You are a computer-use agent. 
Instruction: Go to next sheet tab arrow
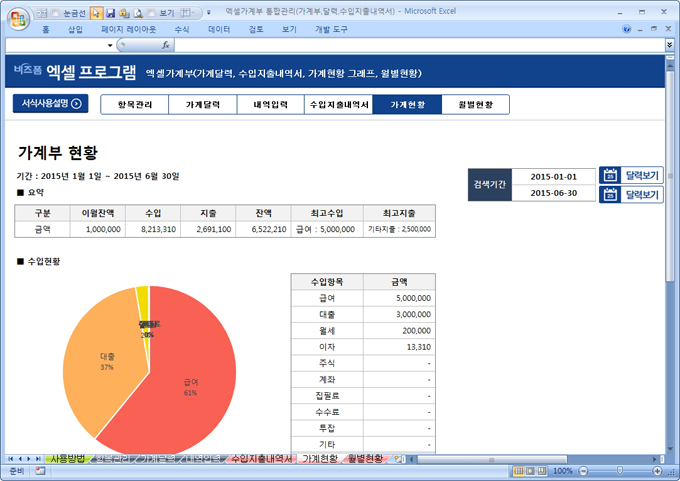tap(29, 458)
